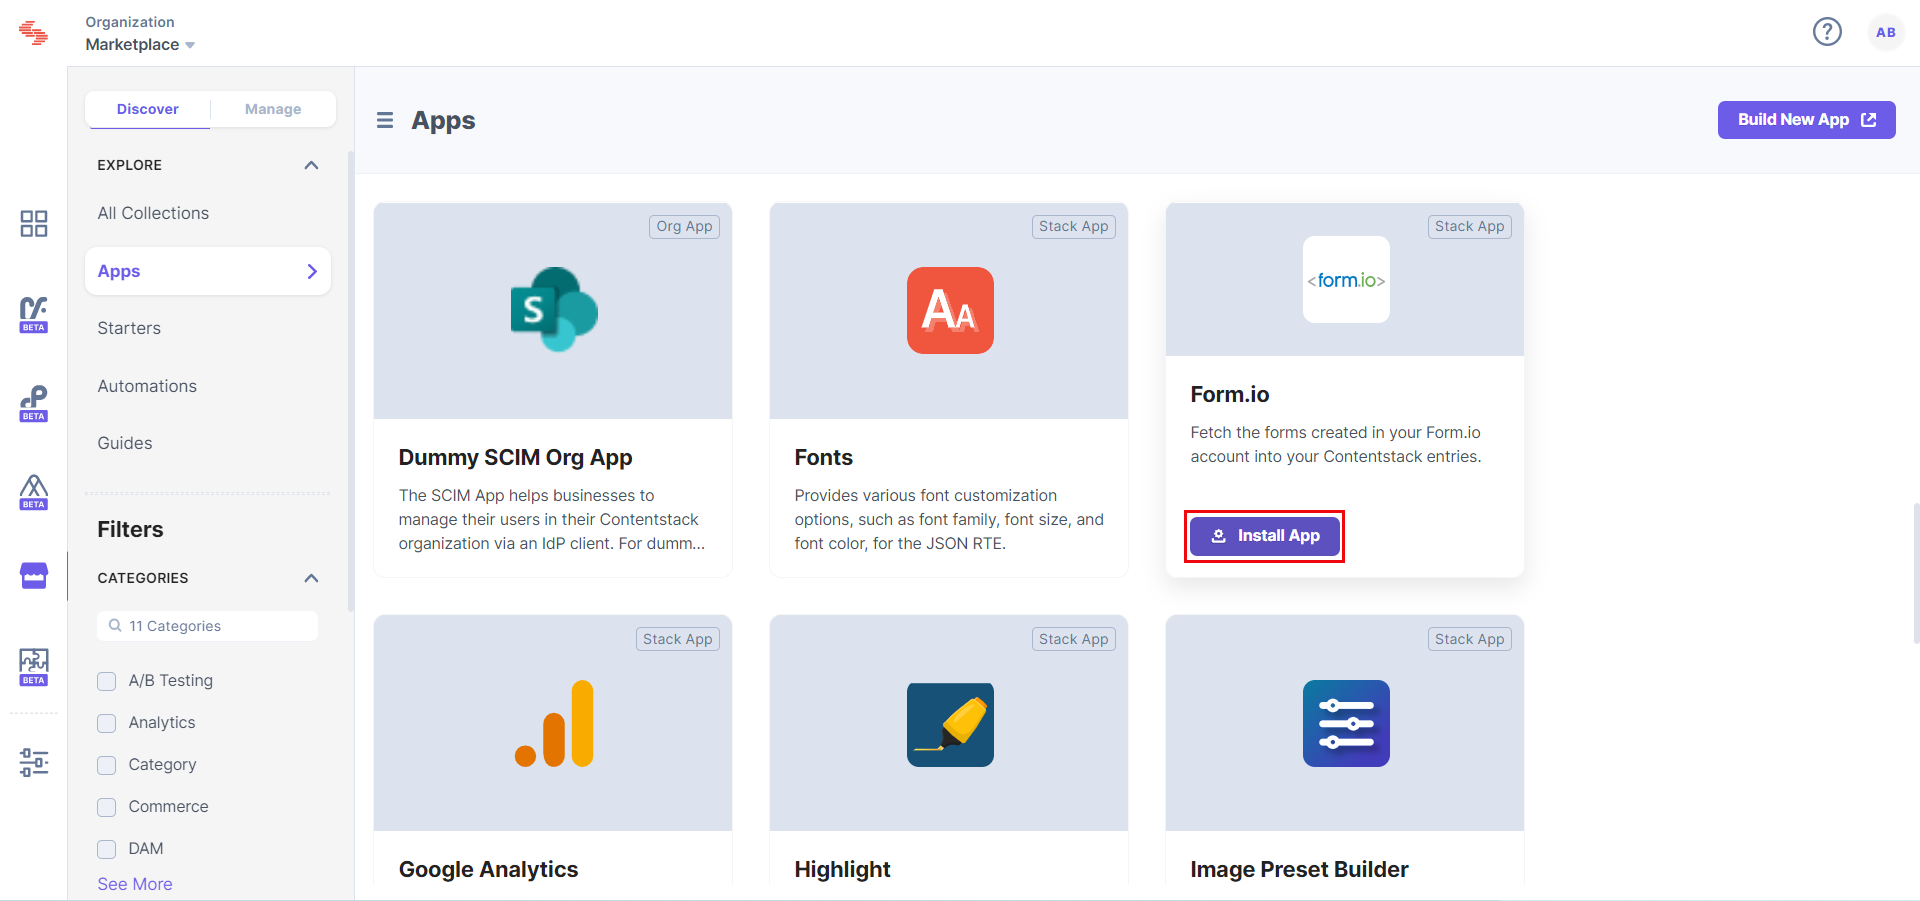The height and width of the screenshot is (901, 1920).
Task: Click the Fonts app Aa logo
Action: click(950, 310)
